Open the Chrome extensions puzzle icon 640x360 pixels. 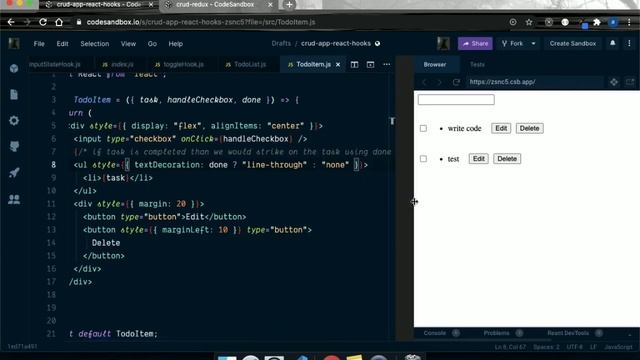pyautogui.click(x=597, y=22)
